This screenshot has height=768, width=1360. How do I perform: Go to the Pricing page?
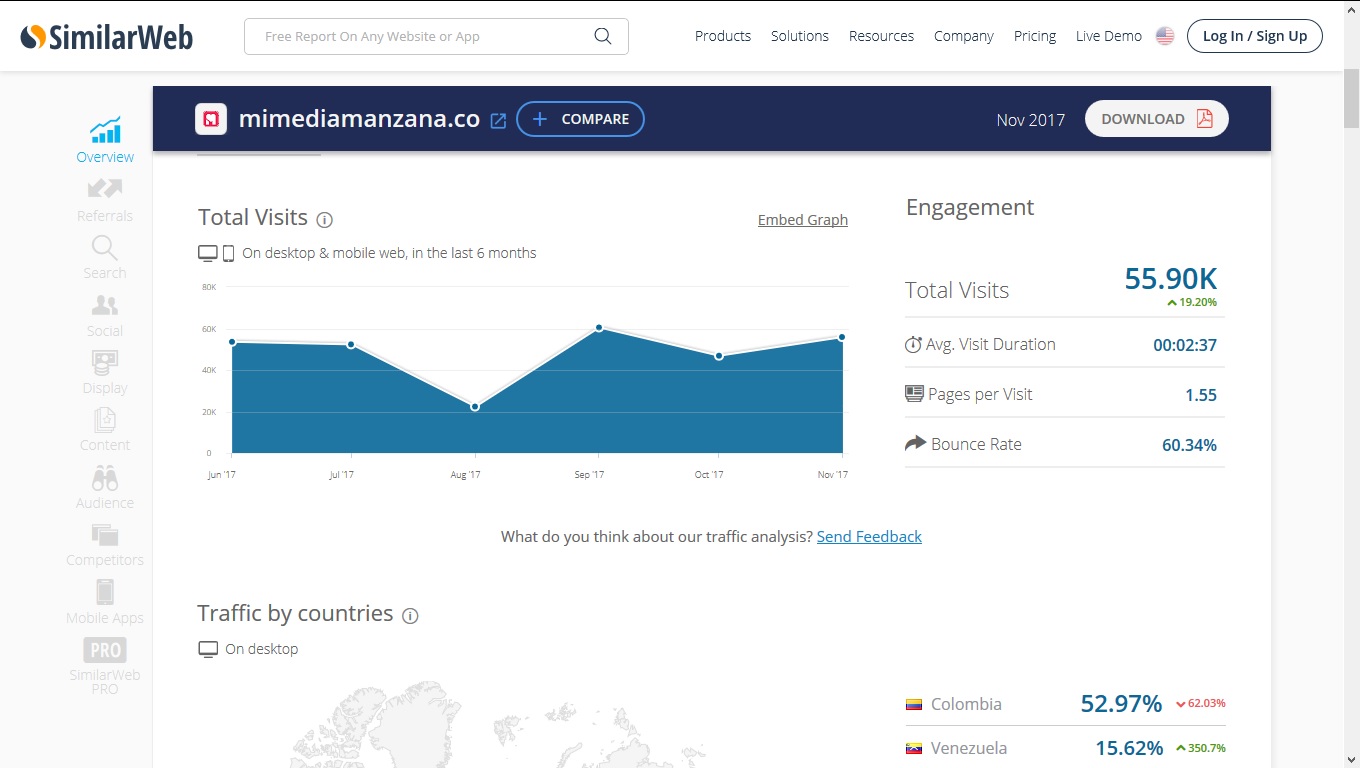click(1035, 36)
